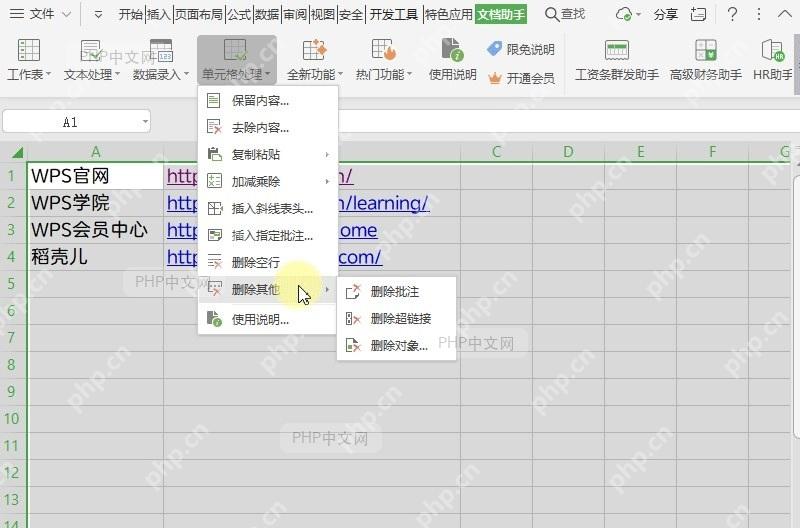The image size is (800, 528).
Task: Expand the name box A1 dropdown
Action: [145, 121]
